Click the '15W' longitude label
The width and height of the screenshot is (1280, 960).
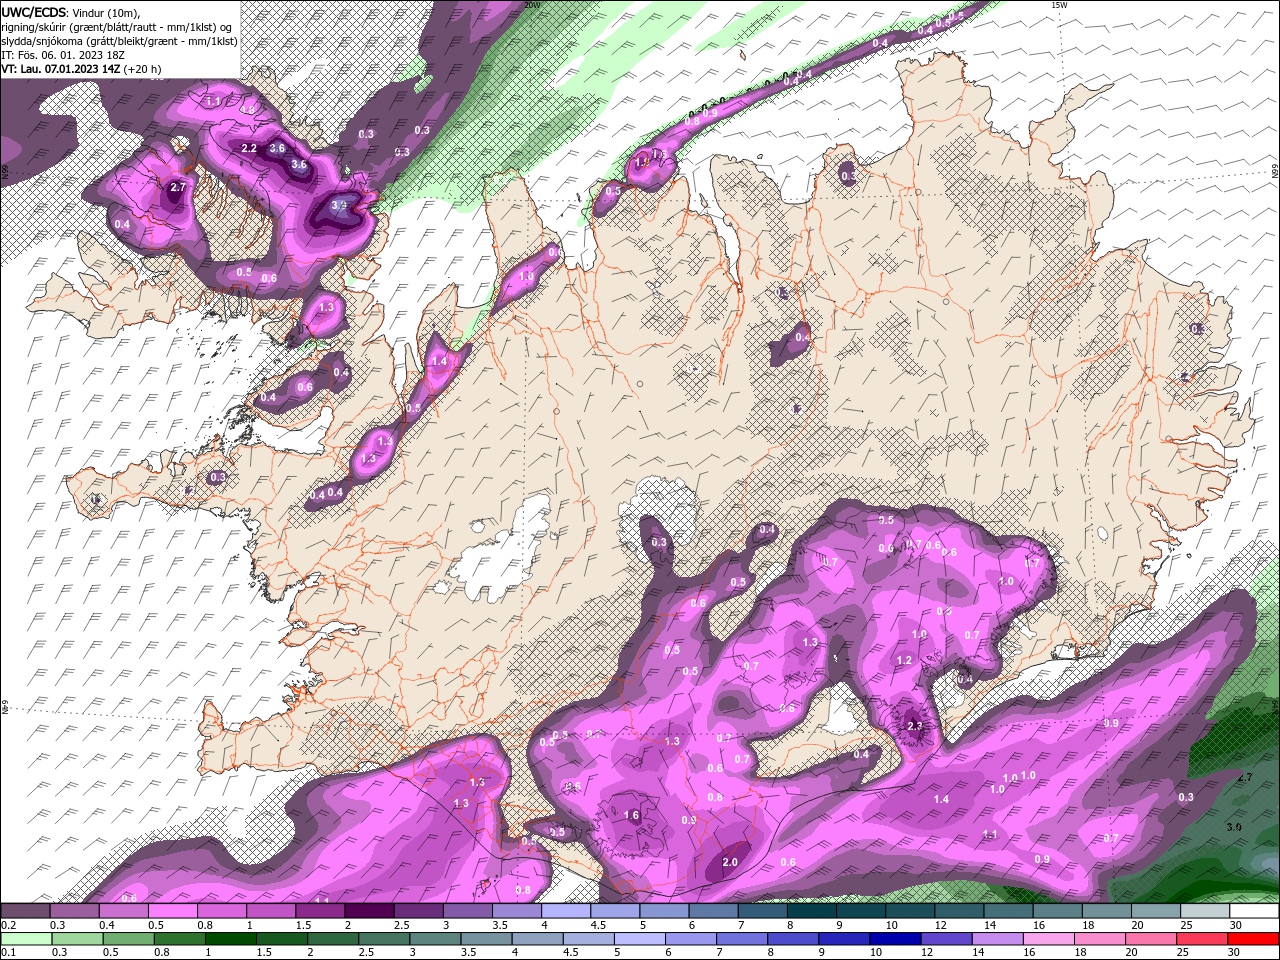[1059, 5]
